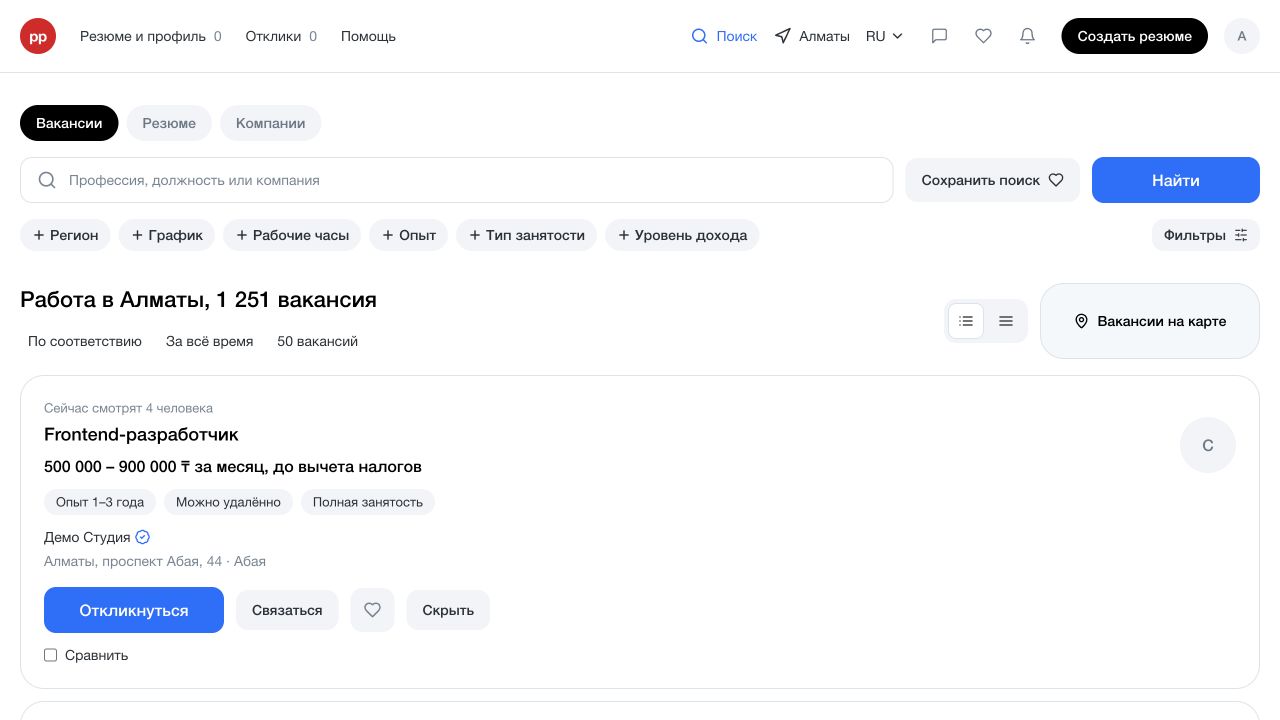Open the messages chat icon
Image resolution: width=1280 pixels, height=720 pixels.
[x=939, y=36]
